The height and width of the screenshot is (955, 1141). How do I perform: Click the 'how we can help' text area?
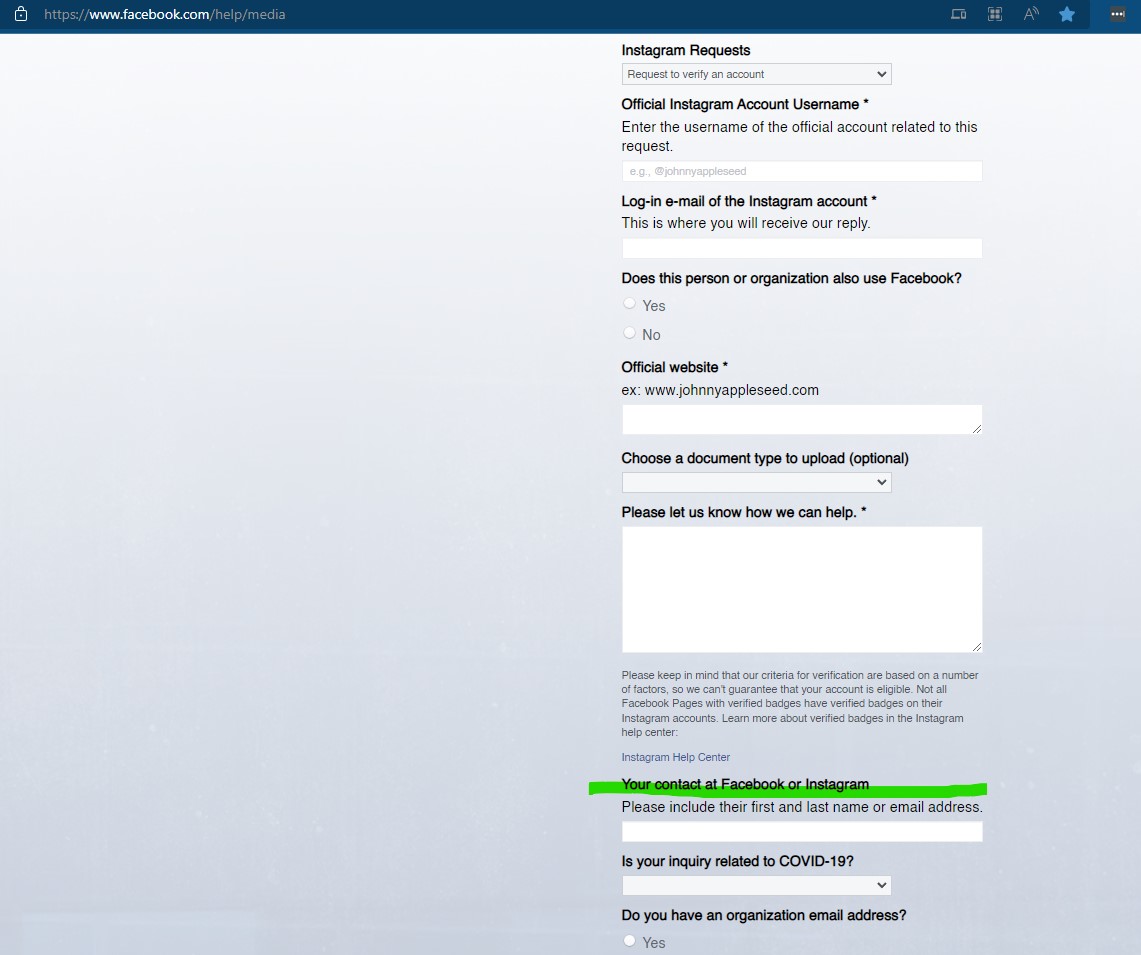[802, 590]
